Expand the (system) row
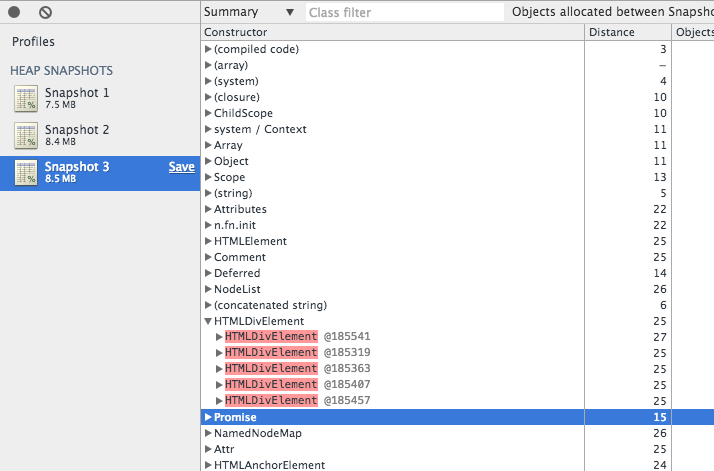Viewport: 714px width, 471px height. (208, 81)
